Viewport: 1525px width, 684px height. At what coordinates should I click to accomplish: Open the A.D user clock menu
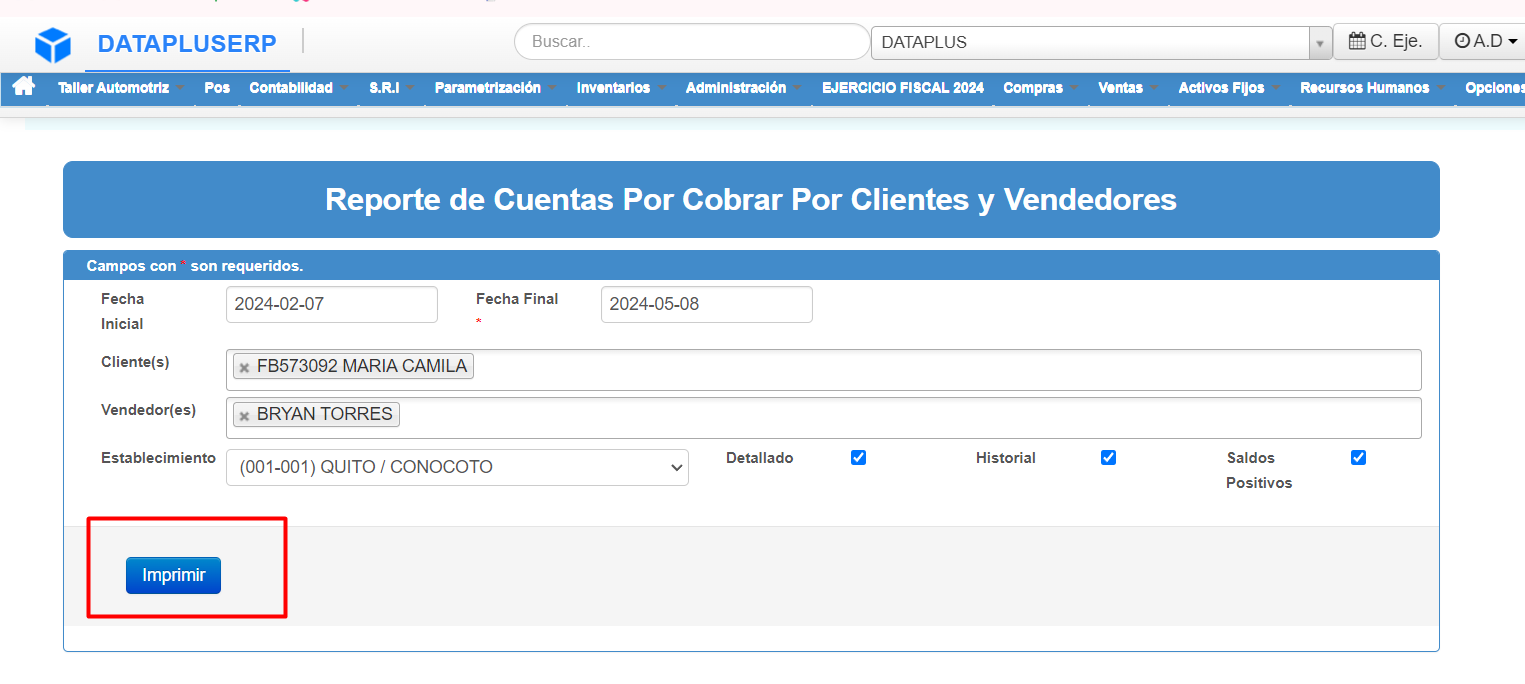click(x=1485, y=42)
